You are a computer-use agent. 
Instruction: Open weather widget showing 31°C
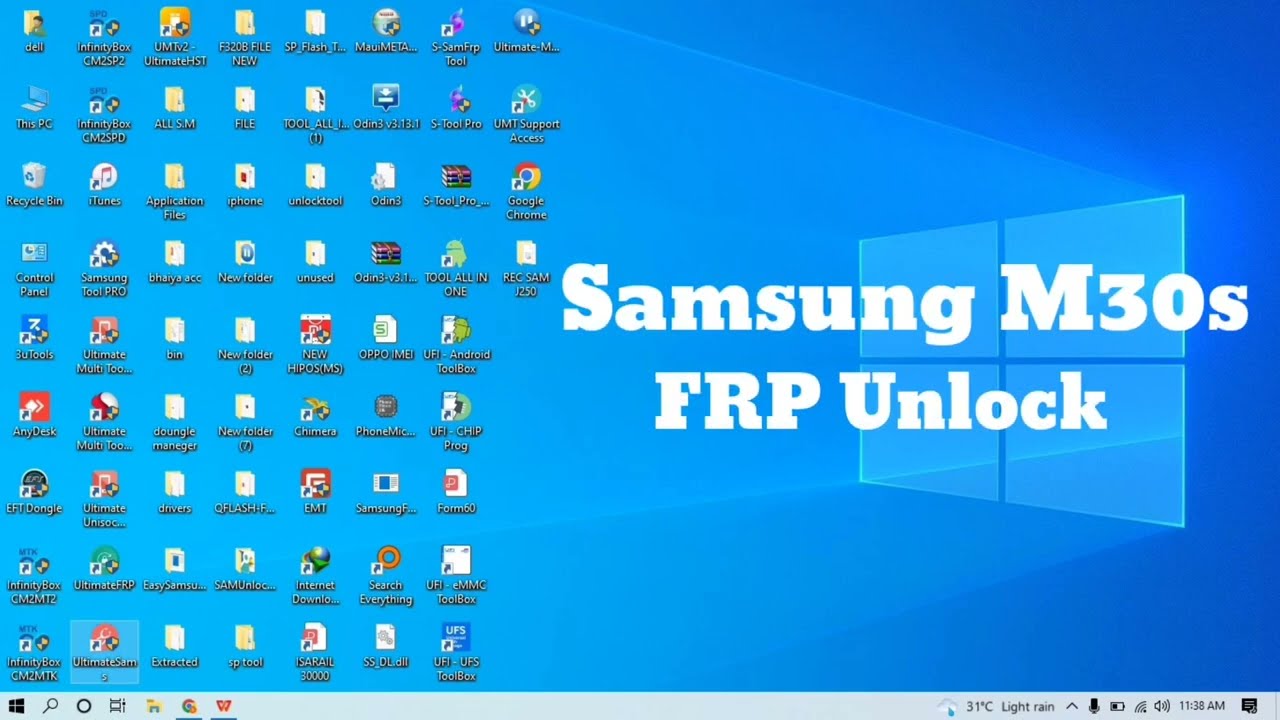pos(996,706)
